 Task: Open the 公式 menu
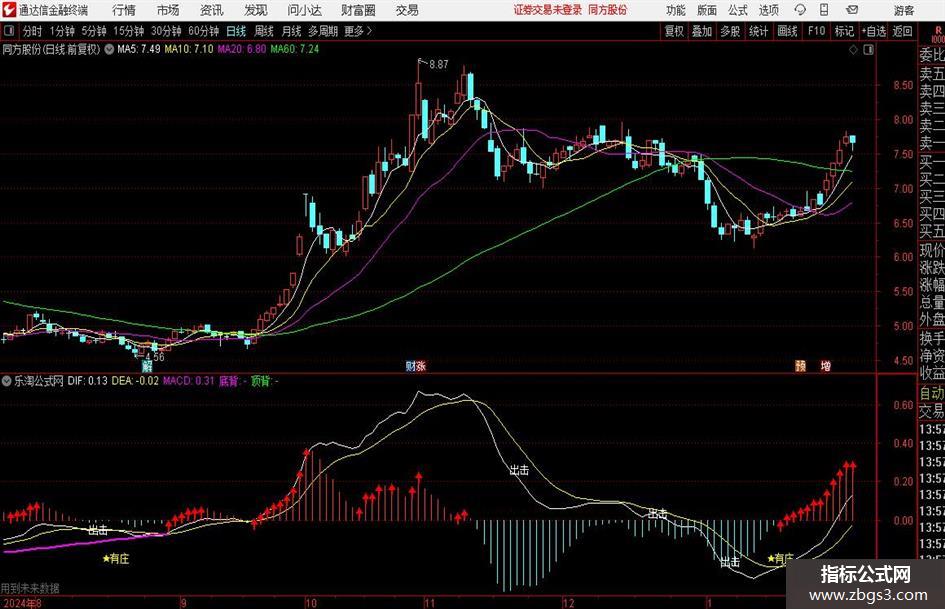(x=737, y=10)
